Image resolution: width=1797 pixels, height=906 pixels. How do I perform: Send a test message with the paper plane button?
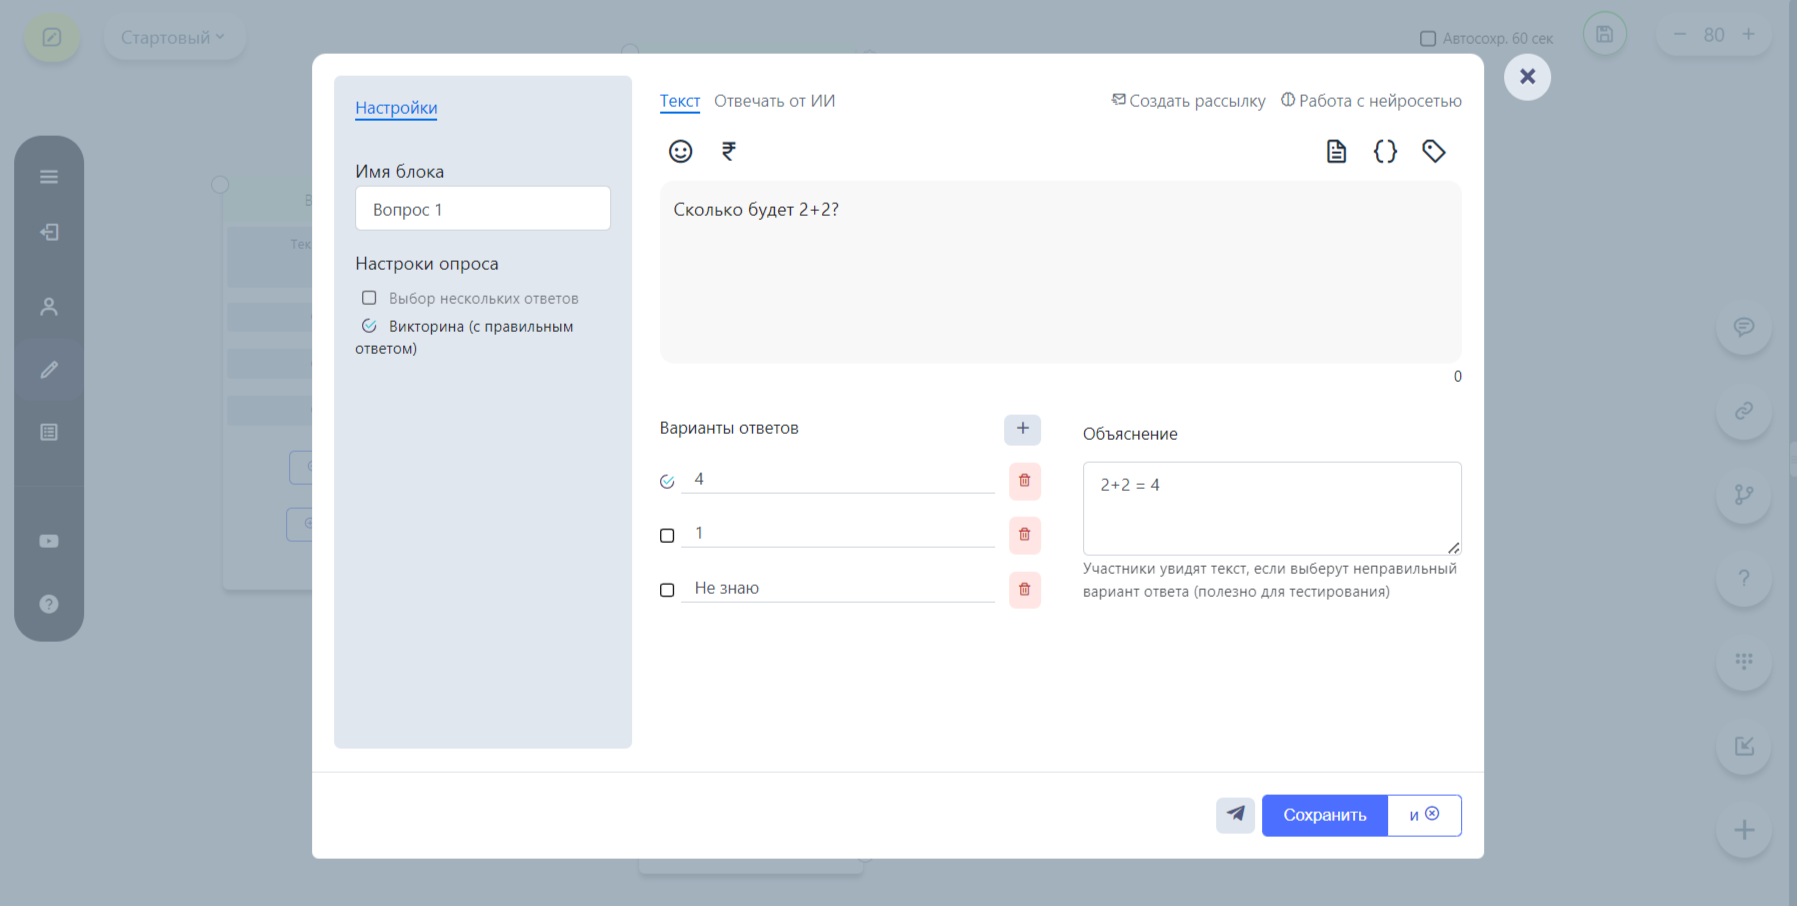[x=1236, y=815]
